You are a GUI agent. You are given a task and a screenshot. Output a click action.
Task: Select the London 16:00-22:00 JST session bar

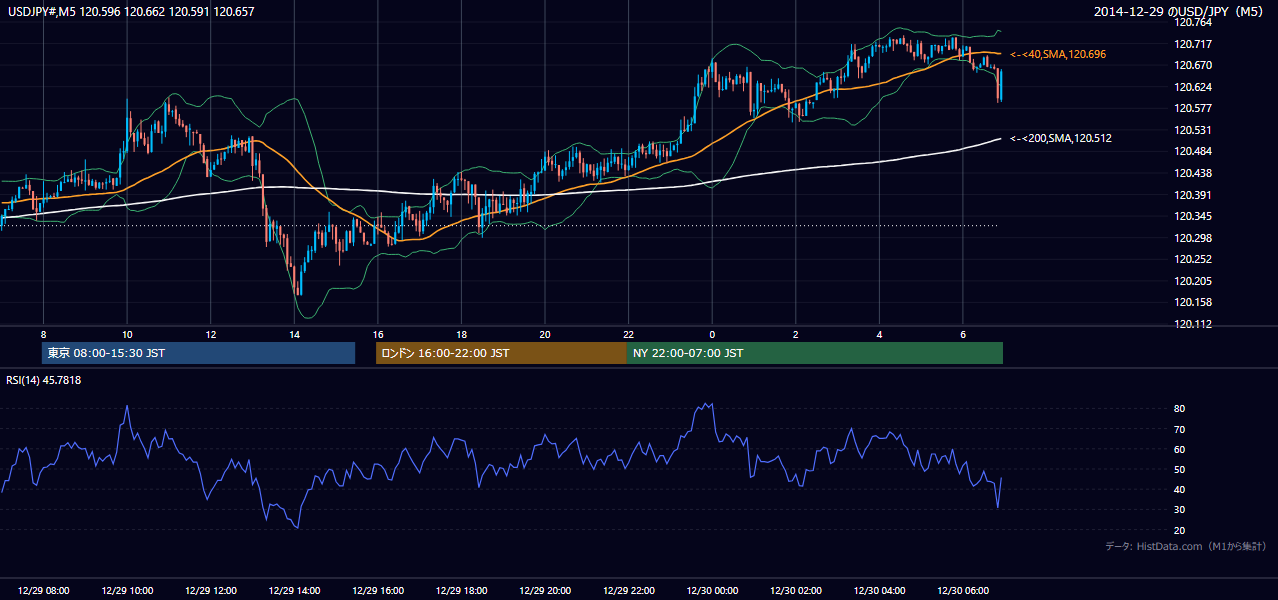(x=501, y=353)
